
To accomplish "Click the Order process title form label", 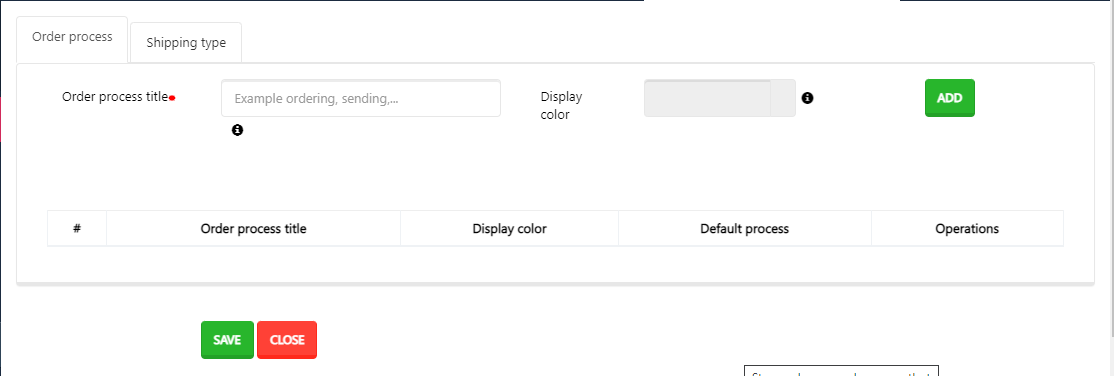I will pyautogui.click(x=115, y=97).
